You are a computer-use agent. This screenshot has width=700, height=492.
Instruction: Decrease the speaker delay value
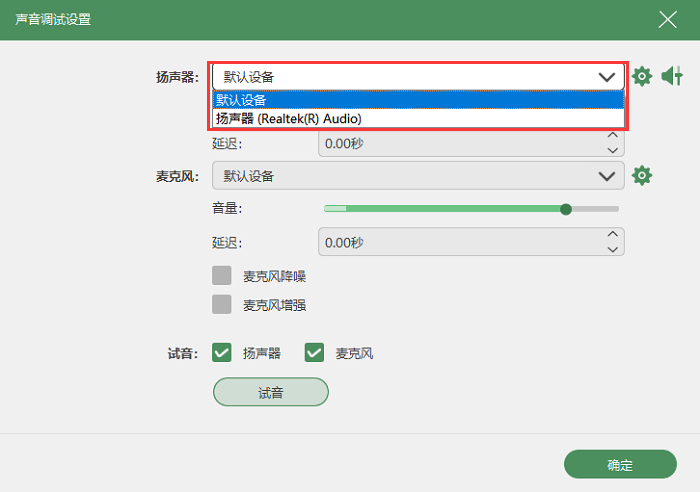click(x=612, y=150)
